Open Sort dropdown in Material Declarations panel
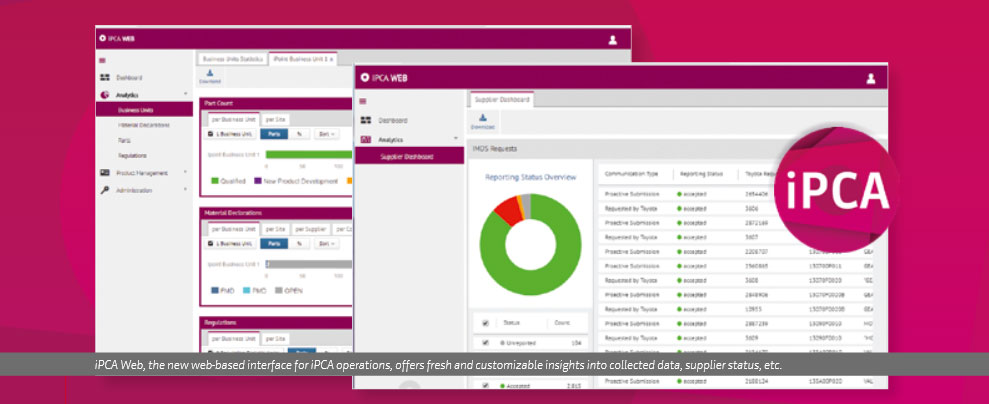The image size is (989, 404). (x=326, y=244)
